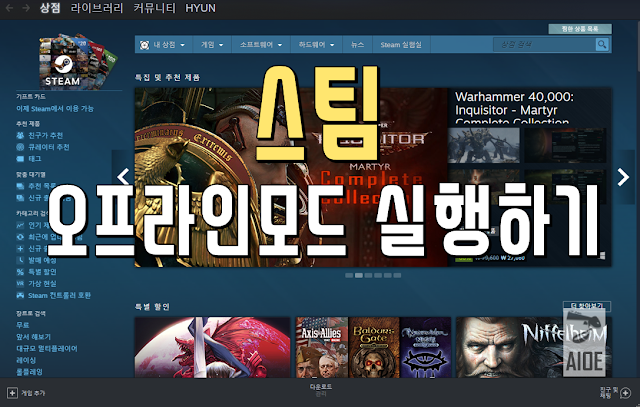
Task: Open the Baldur's Gate game capsule
Action: coord(373,347)
